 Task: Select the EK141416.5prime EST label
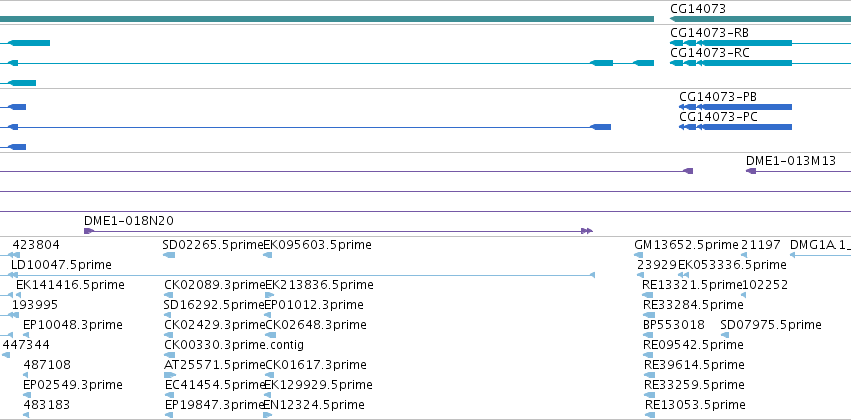click(70, 285)
